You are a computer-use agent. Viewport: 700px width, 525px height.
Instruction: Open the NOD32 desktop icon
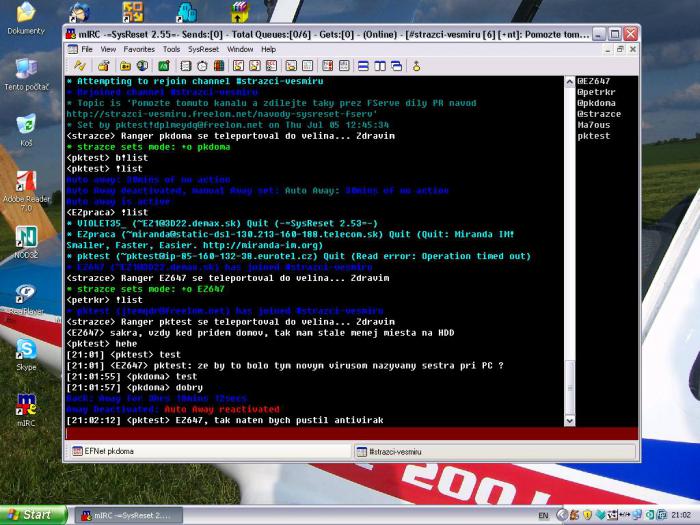click(x=26, y=242)
